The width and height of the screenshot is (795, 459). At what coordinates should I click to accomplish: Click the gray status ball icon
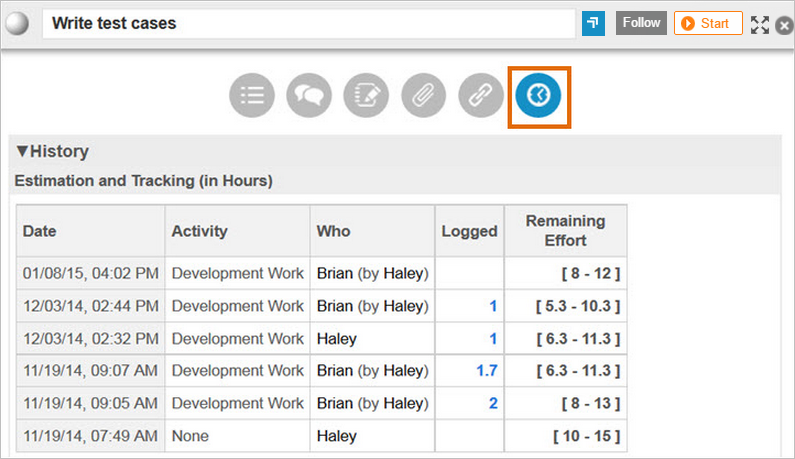(x=18, y=23)
